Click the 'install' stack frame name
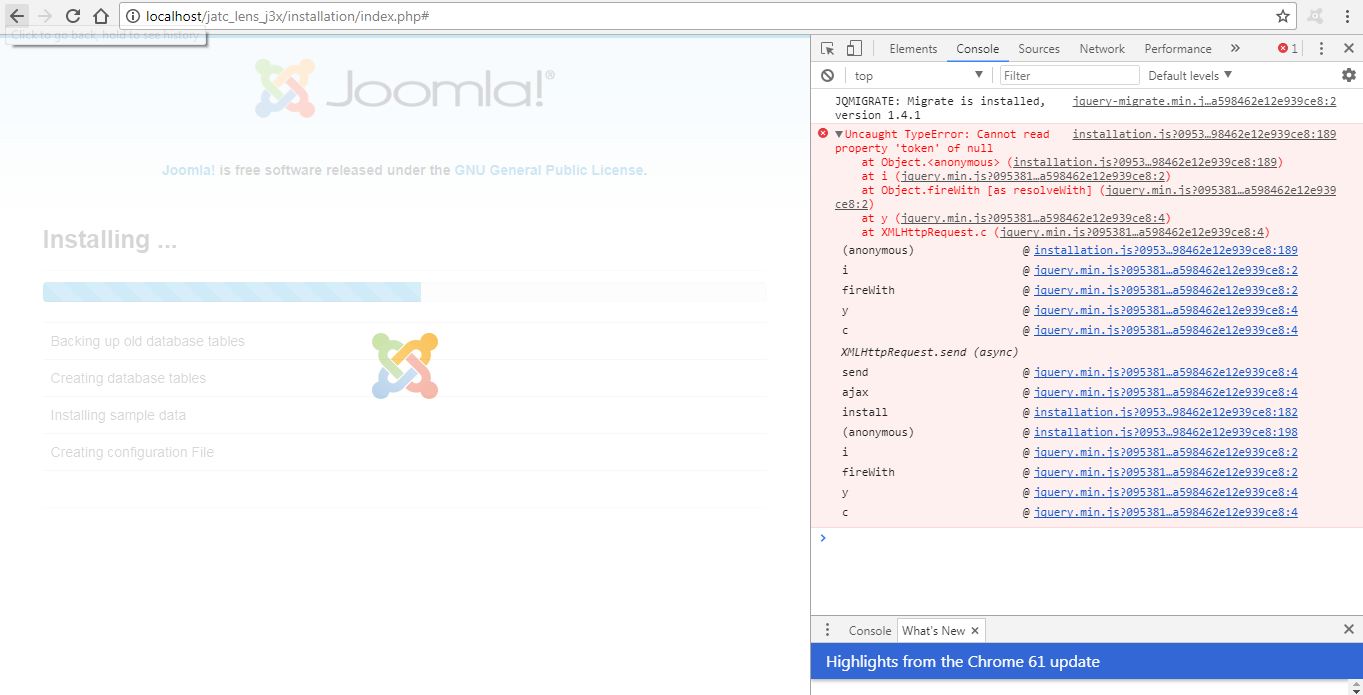The height and width of the screenshot is (695, 1363). [865, 412]
